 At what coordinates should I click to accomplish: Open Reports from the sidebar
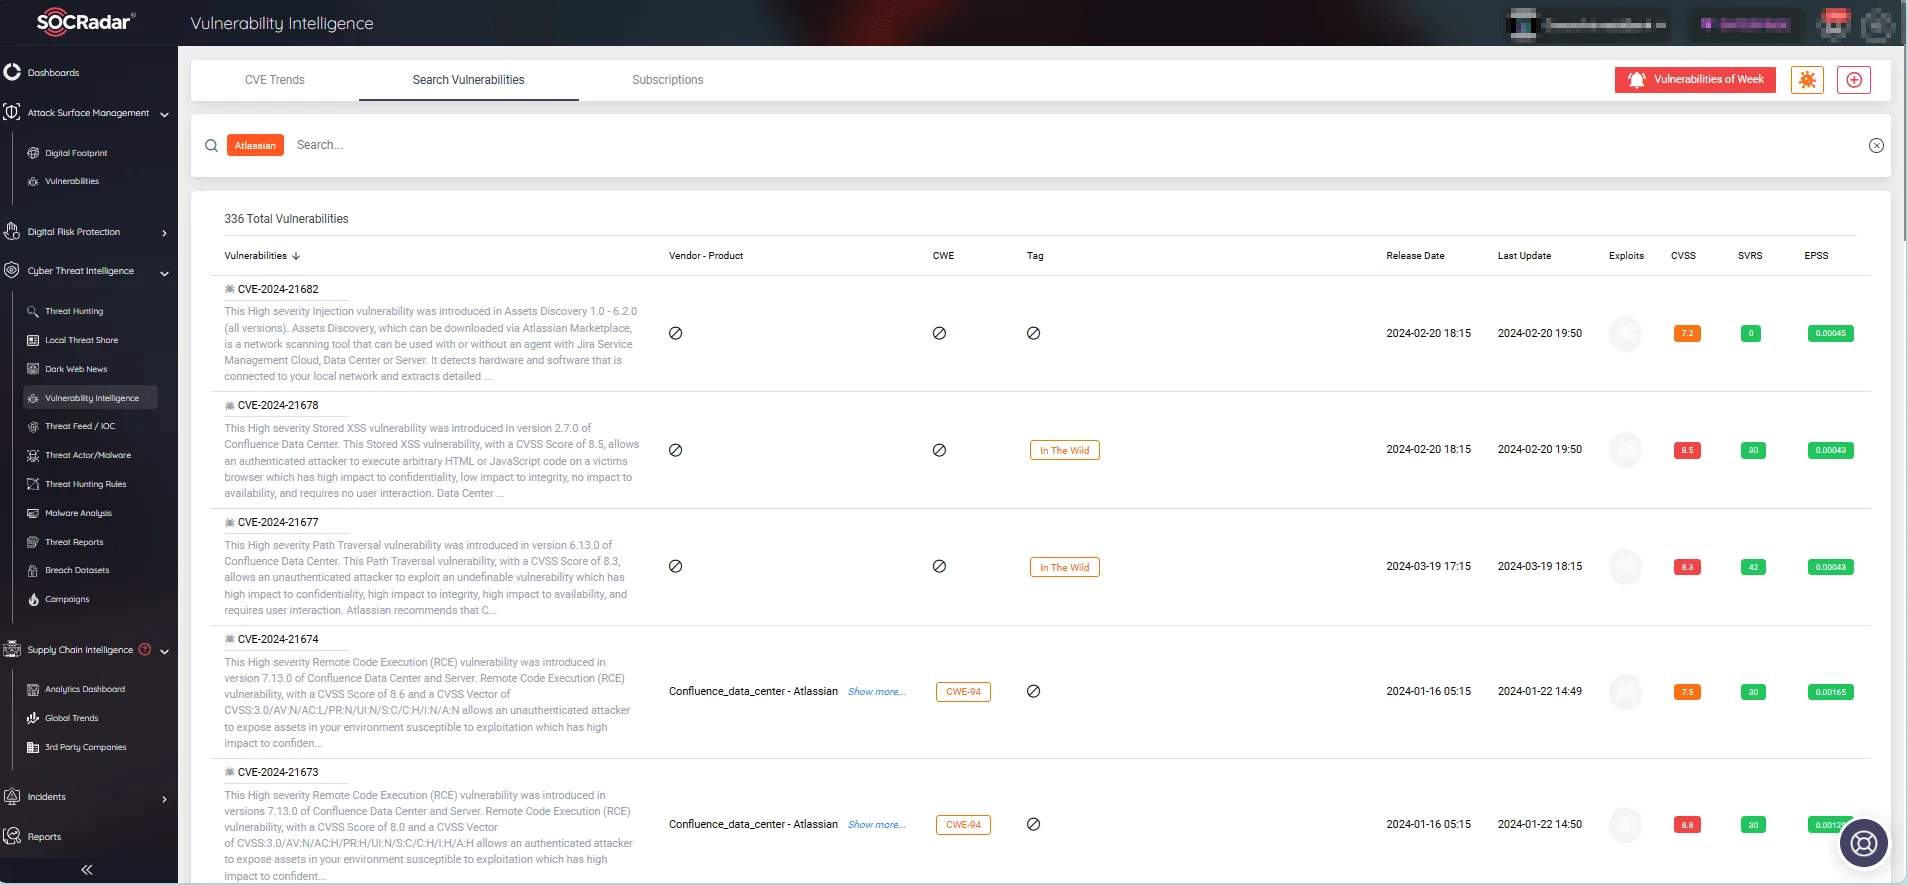(44, 837)
